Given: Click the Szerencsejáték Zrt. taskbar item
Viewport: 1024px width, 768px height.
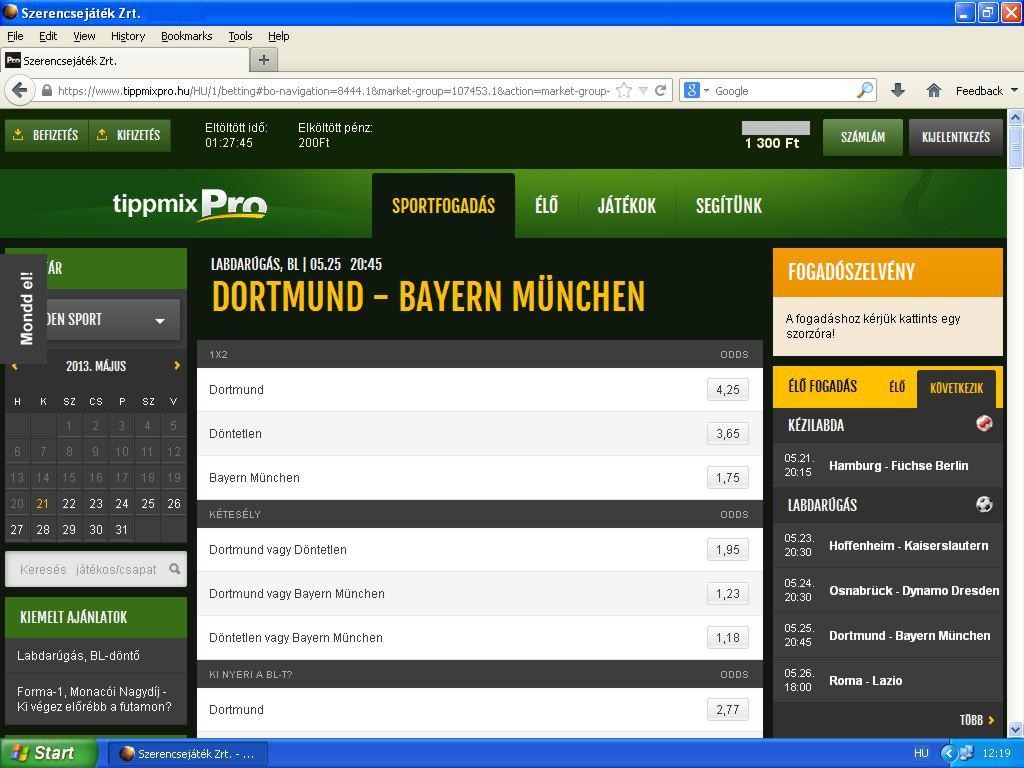Looking at the screenshot, I should tap(187, 754).
